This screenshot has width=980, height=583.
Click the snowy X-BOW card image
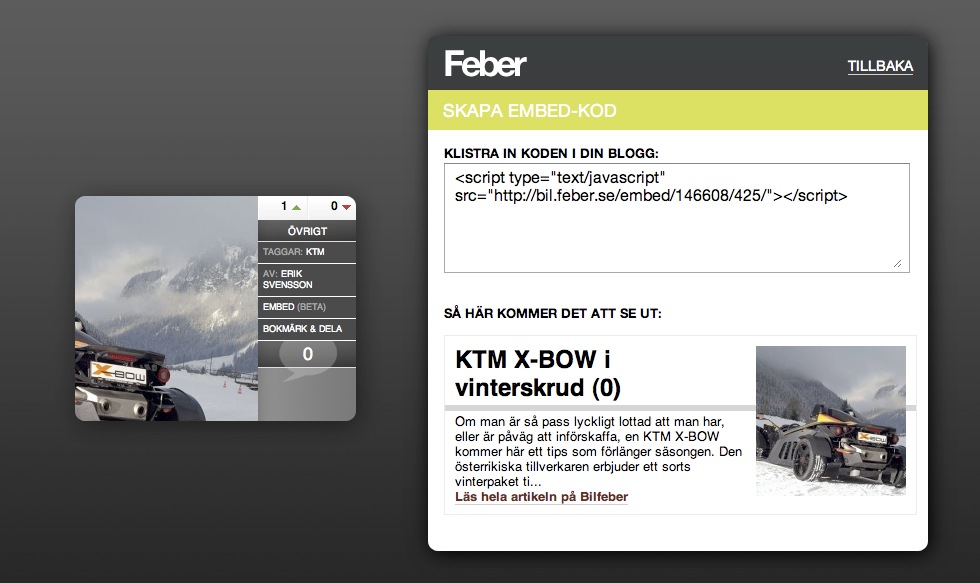coord(166,309)
